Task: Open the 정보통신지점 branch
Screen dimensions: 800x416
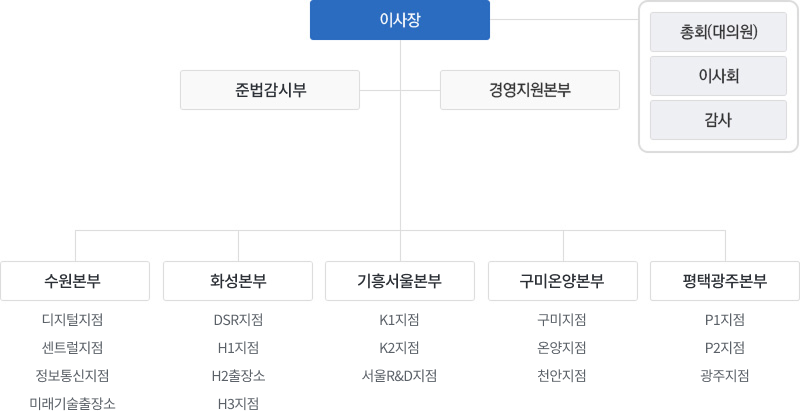Action: [x=73, y=376]
